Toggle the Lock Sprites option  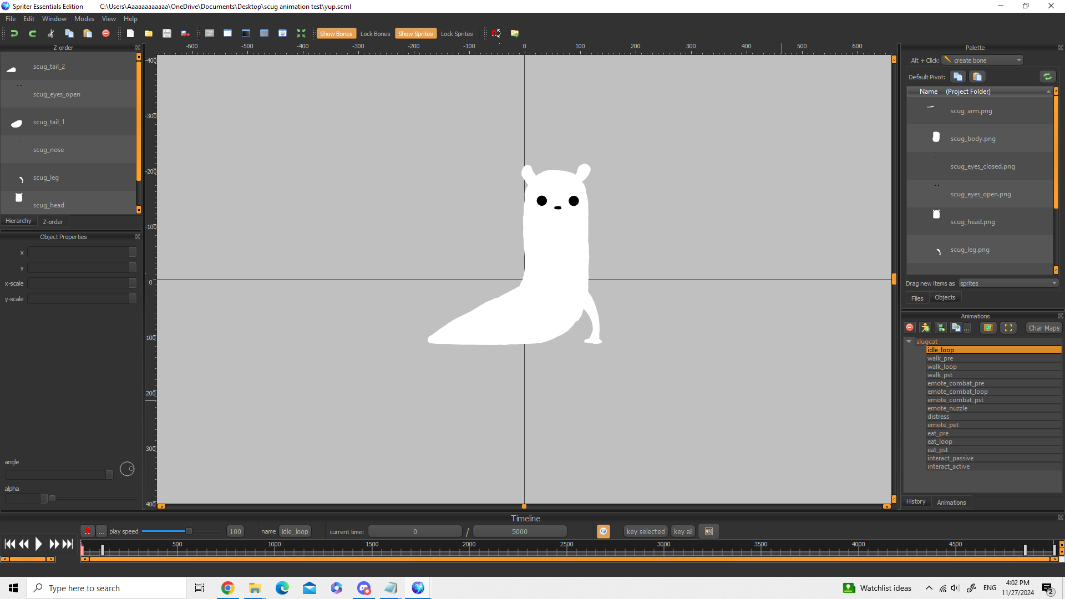[x=457, y=33]
